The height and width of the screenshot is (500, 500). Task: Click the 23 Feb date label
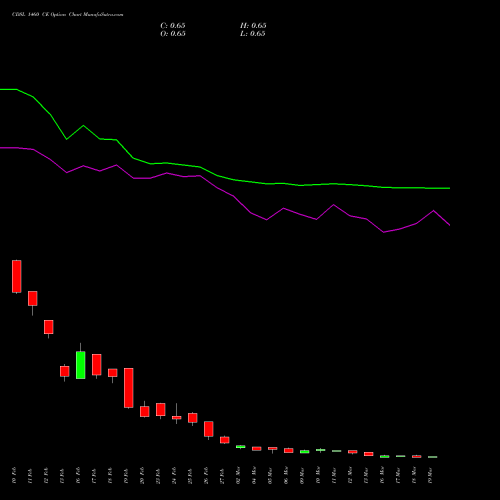(158, 475)
